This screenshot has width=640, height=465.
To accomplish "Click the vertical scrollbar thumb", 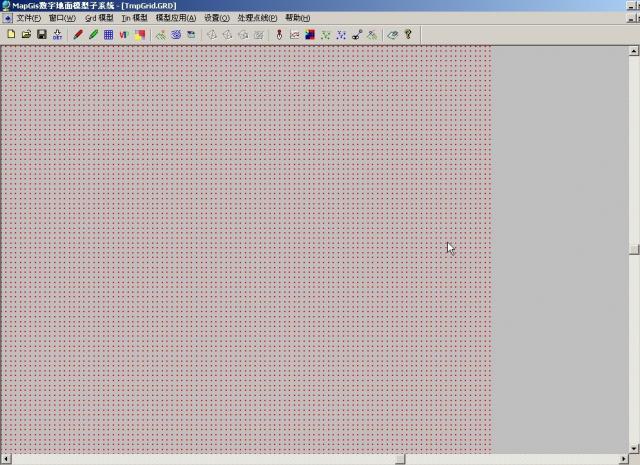I will 633,248.
